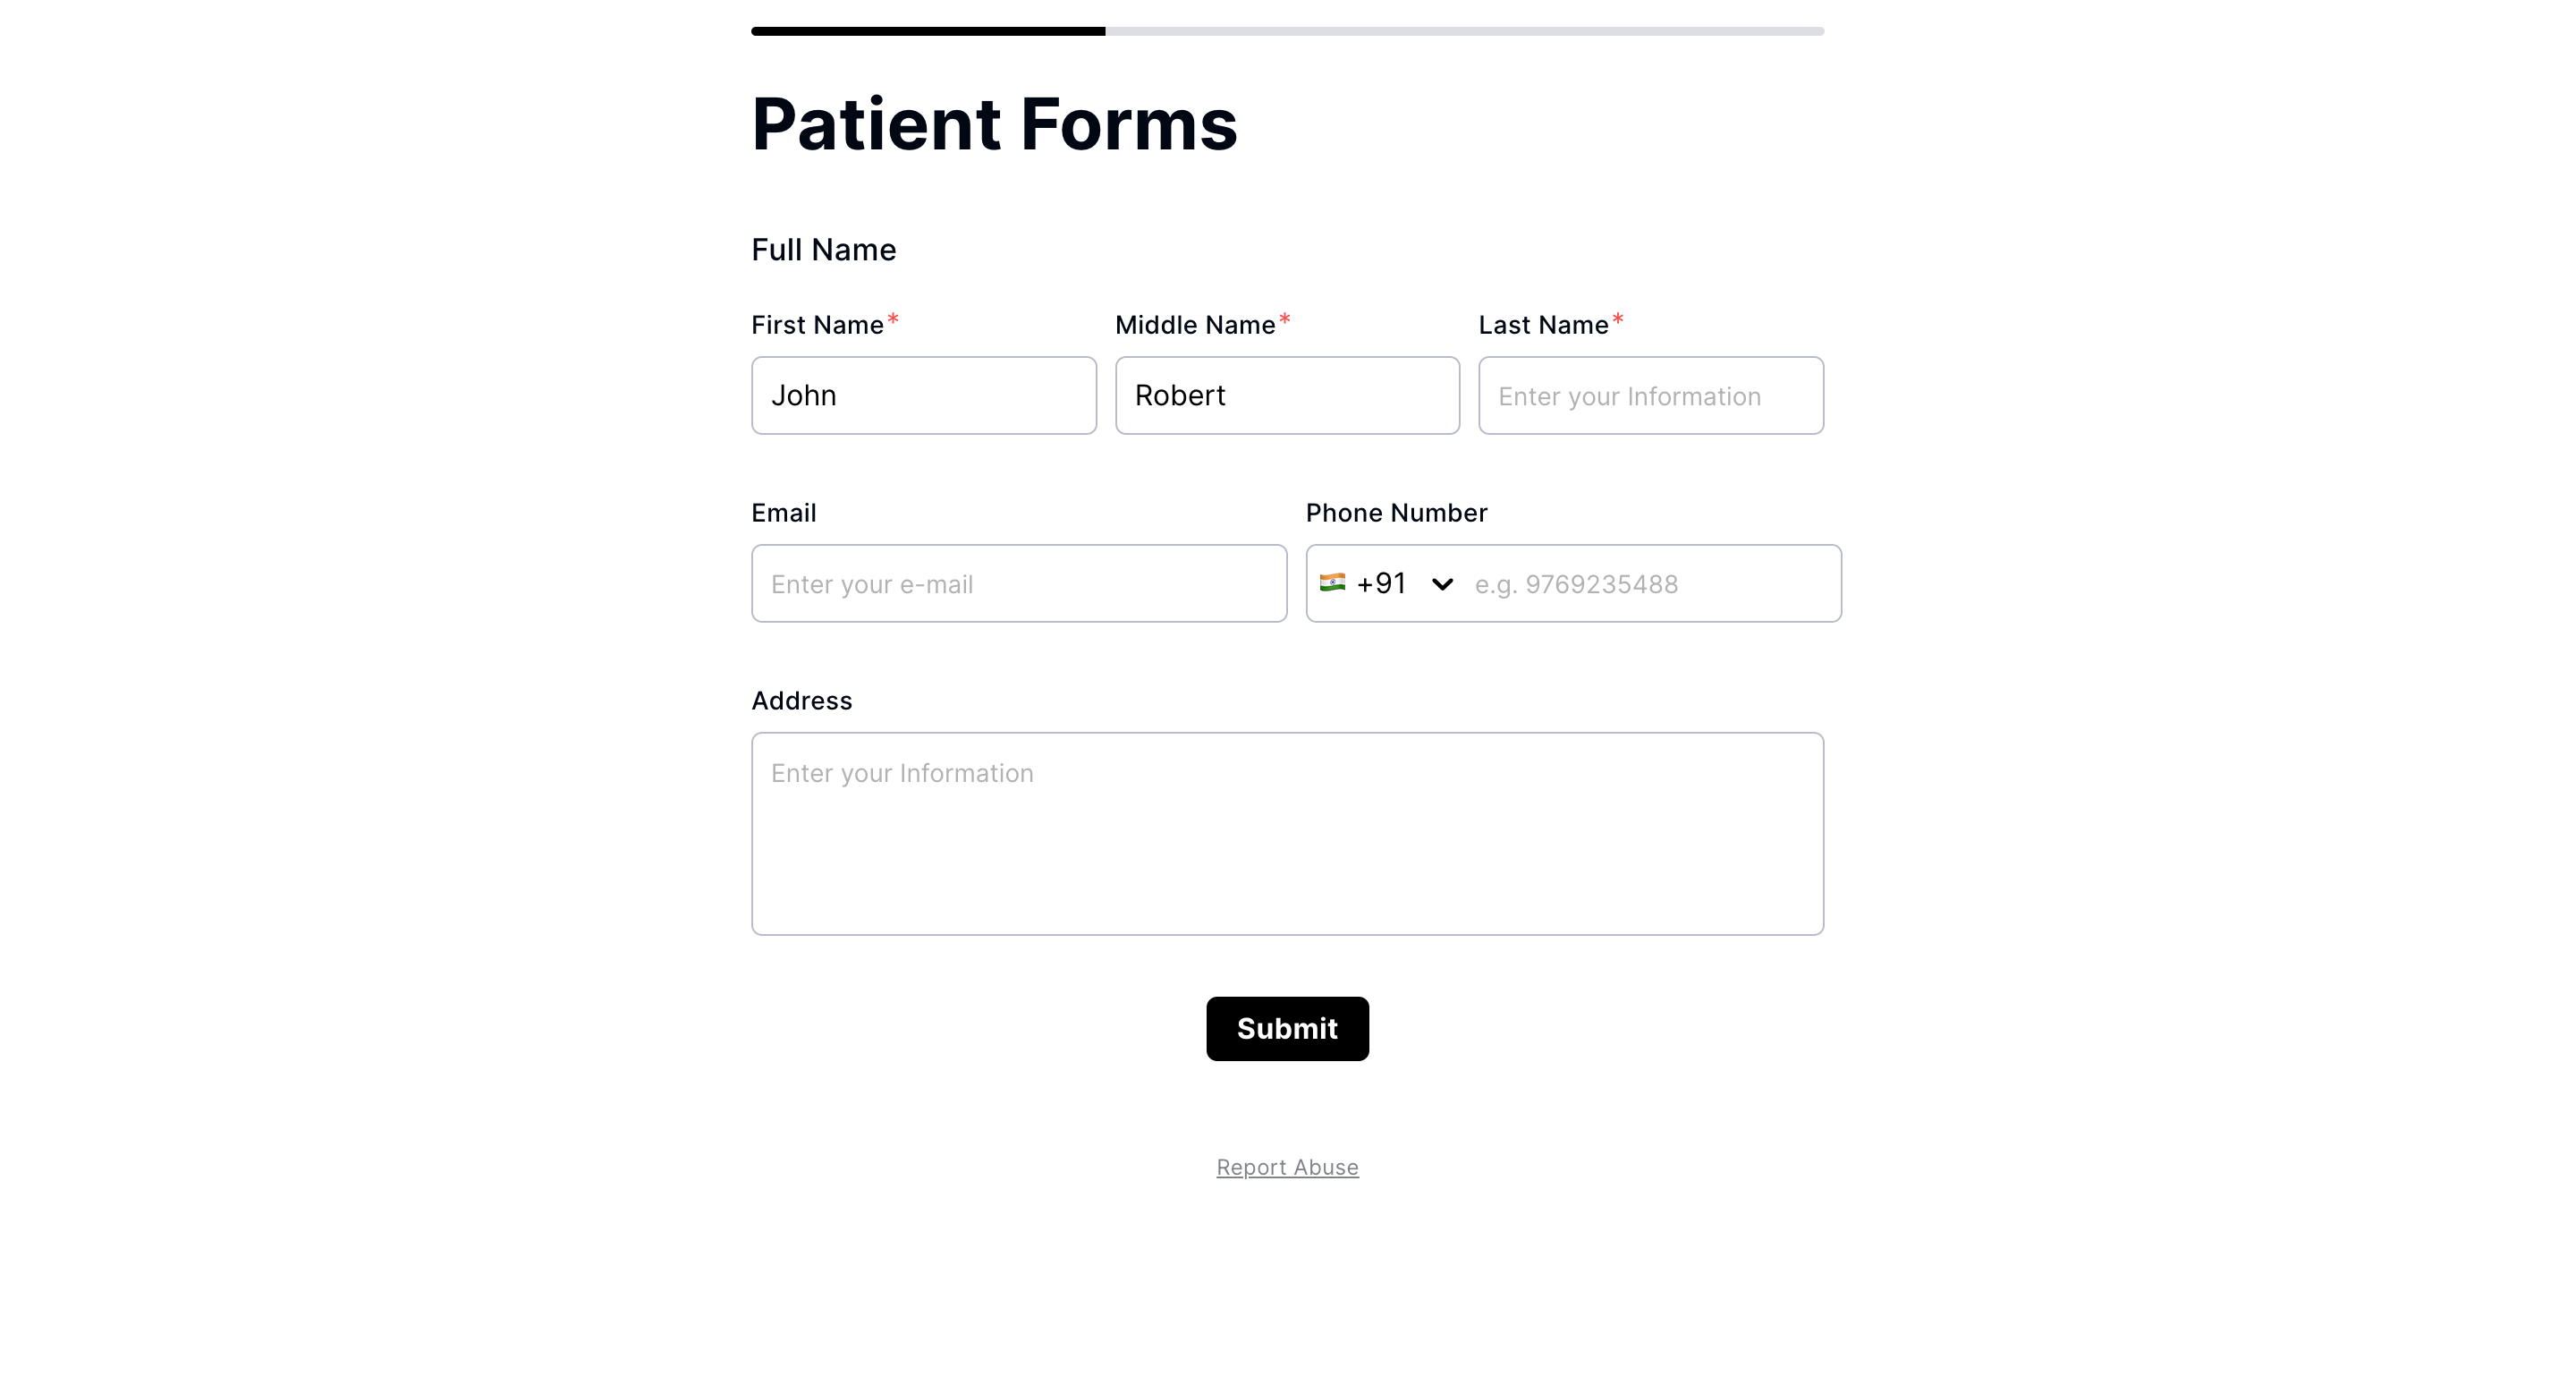Click the form progress bar
Screen dimensions: 2576x1385
click(1287, 30)
